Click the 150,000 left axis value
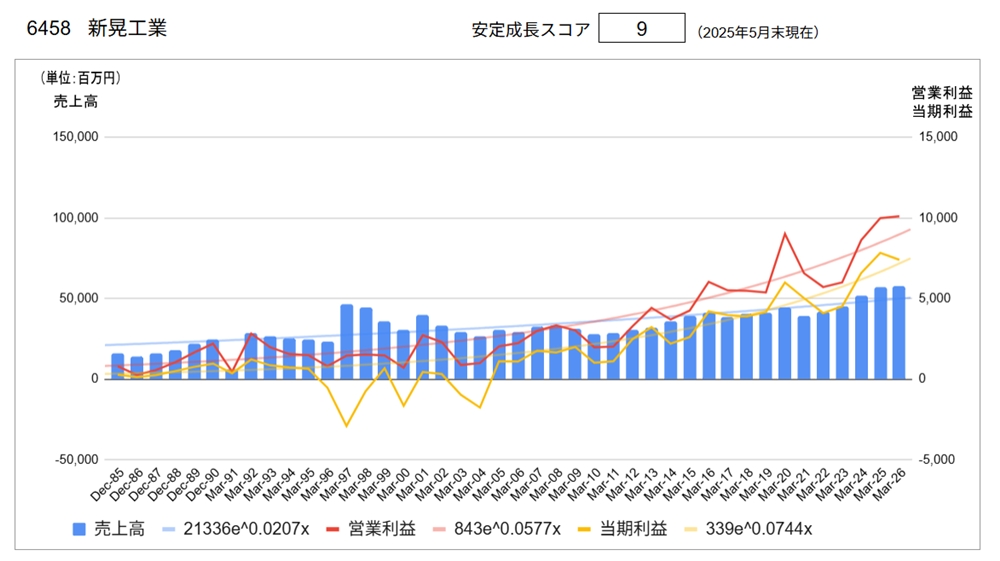Viewport: 1000px width, 561px height. 75,136
